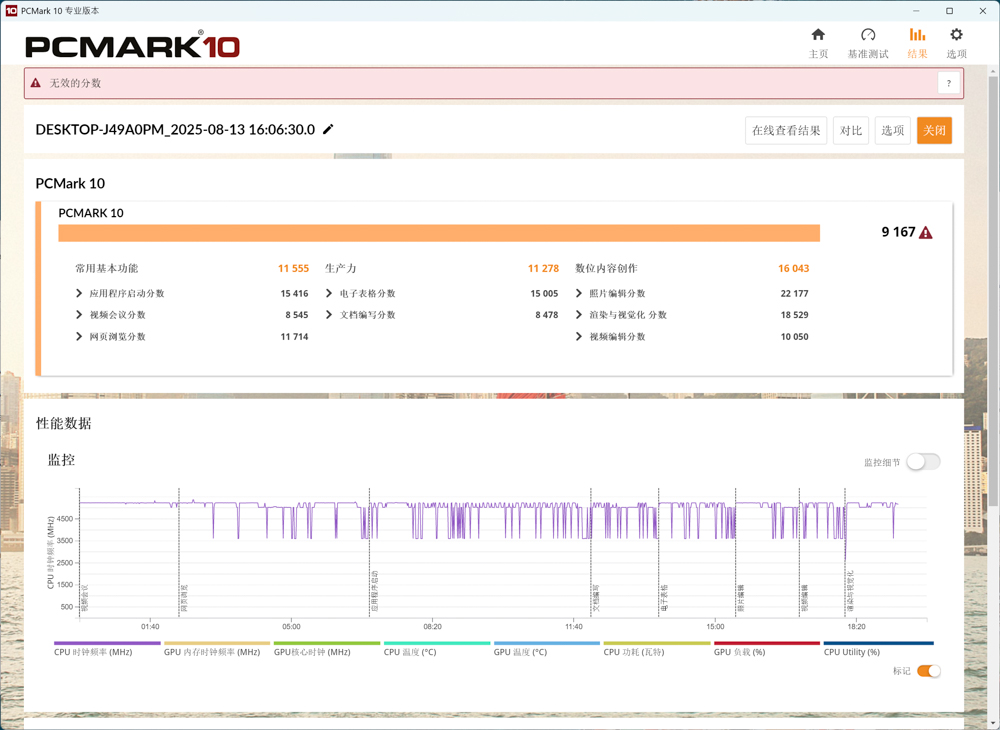The image size is (1000, 730).
Task: Click the question mark help button
Action: pos(948,83)
